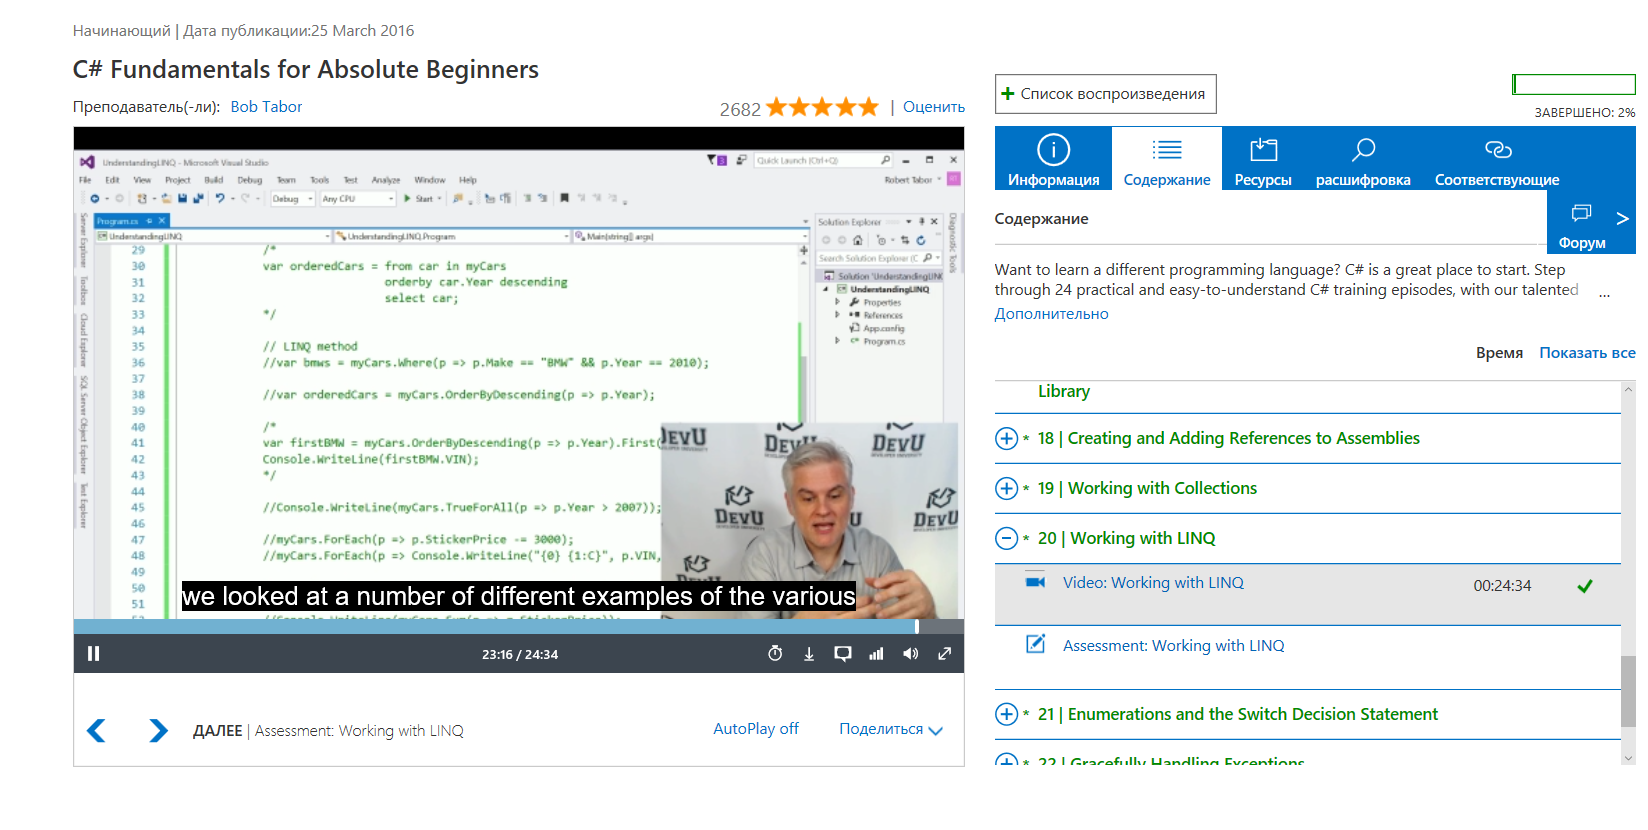Screen dimensions: 1648x830
Task: Click Оценить rating link
Action: coord(934,107)
